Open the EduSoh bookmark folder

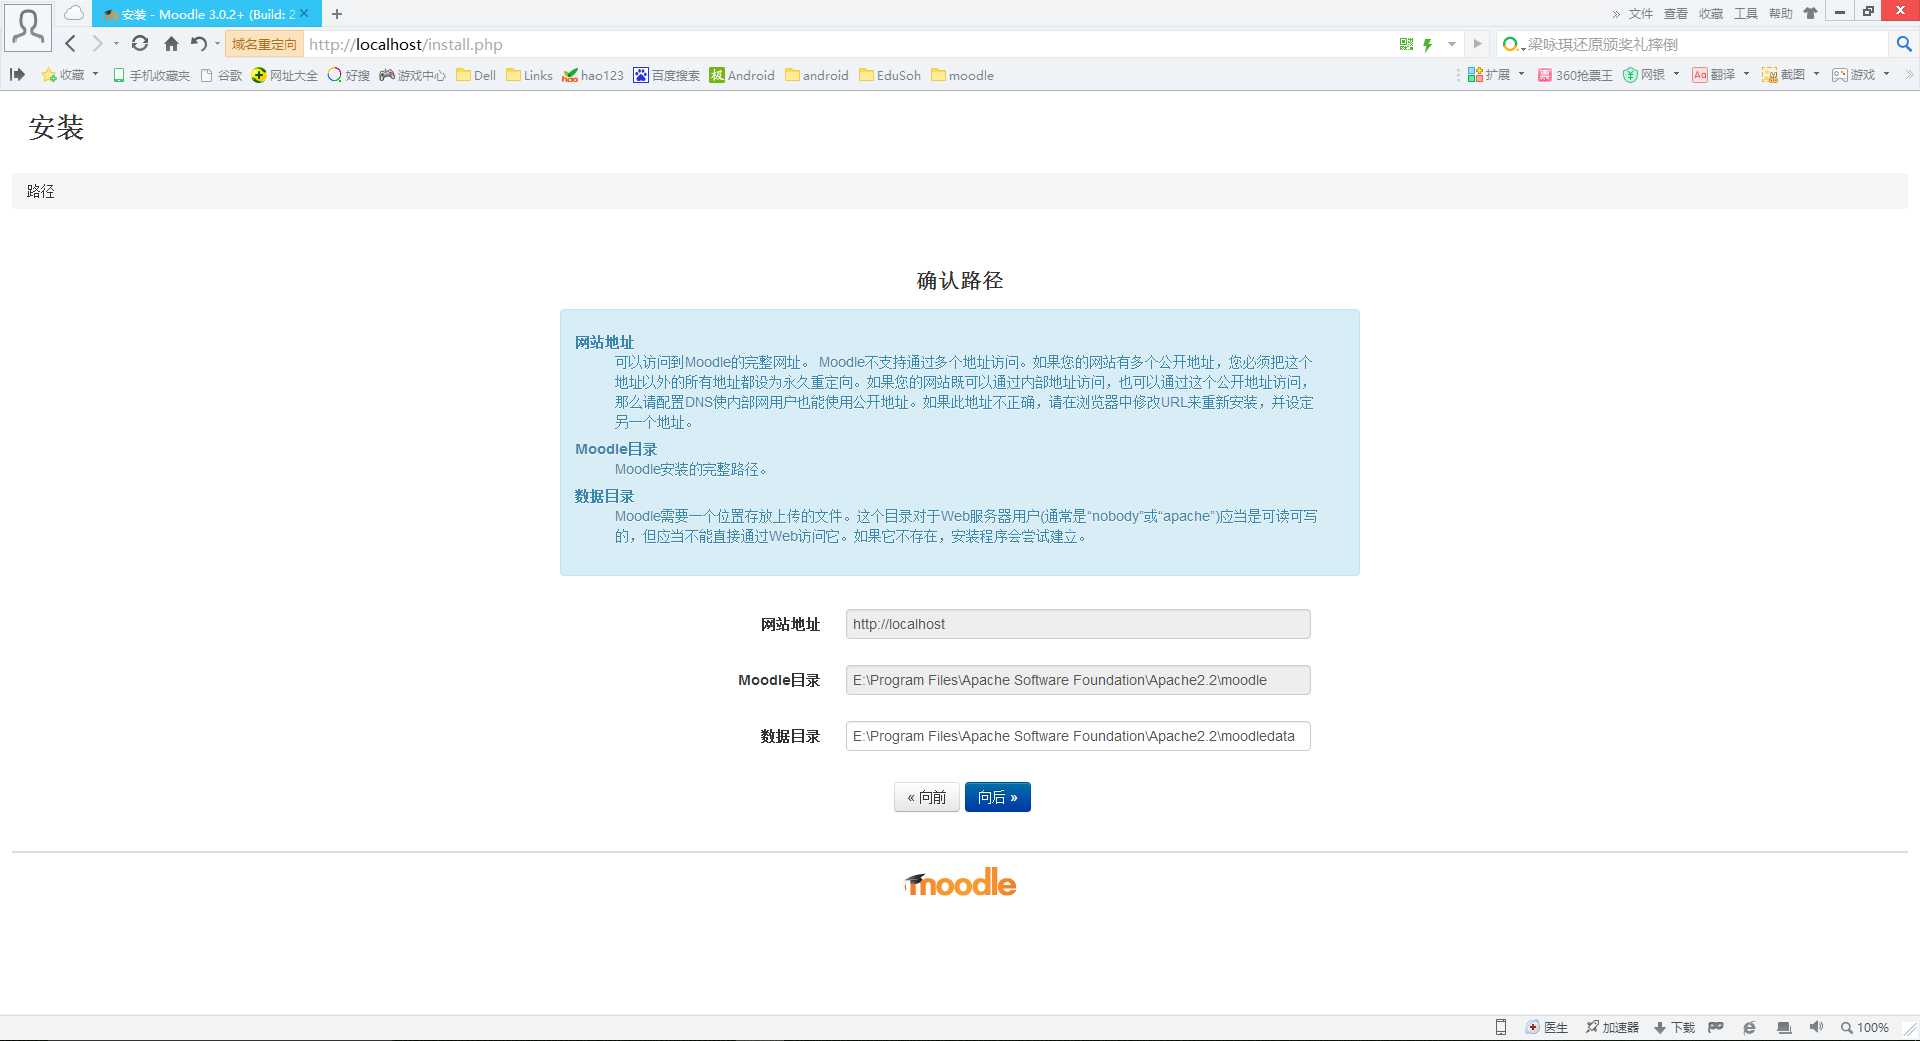click(x=890, y=75)
